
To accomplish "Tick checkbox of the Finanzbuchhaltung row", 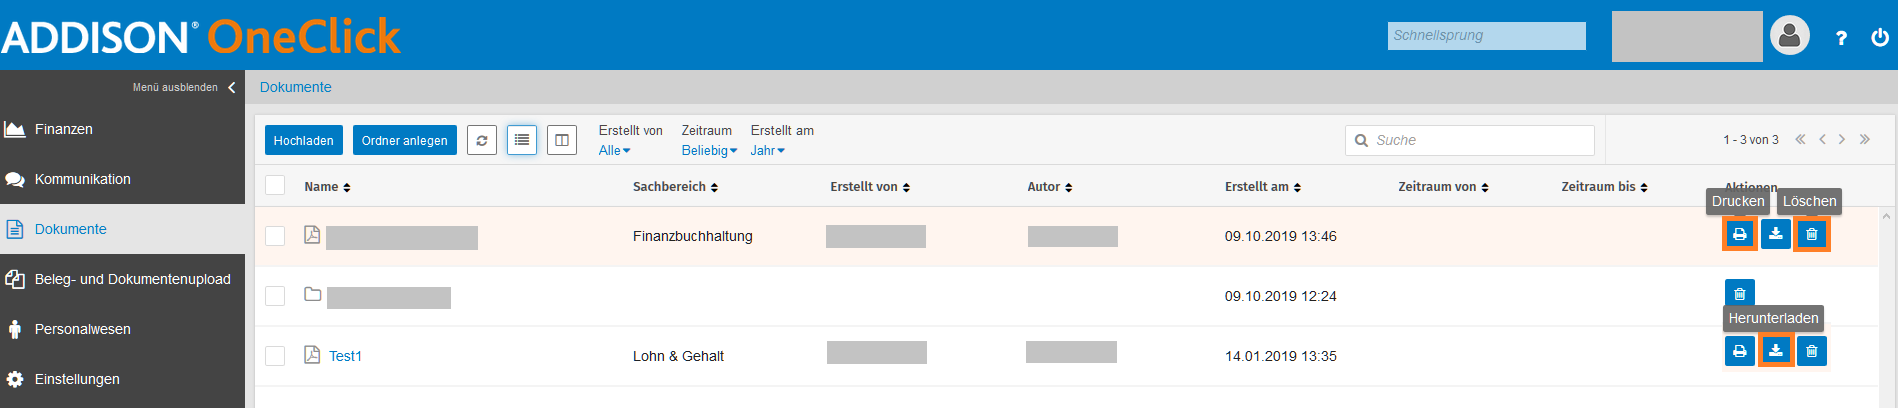I will pyautogui.click(x=275, y=236).
